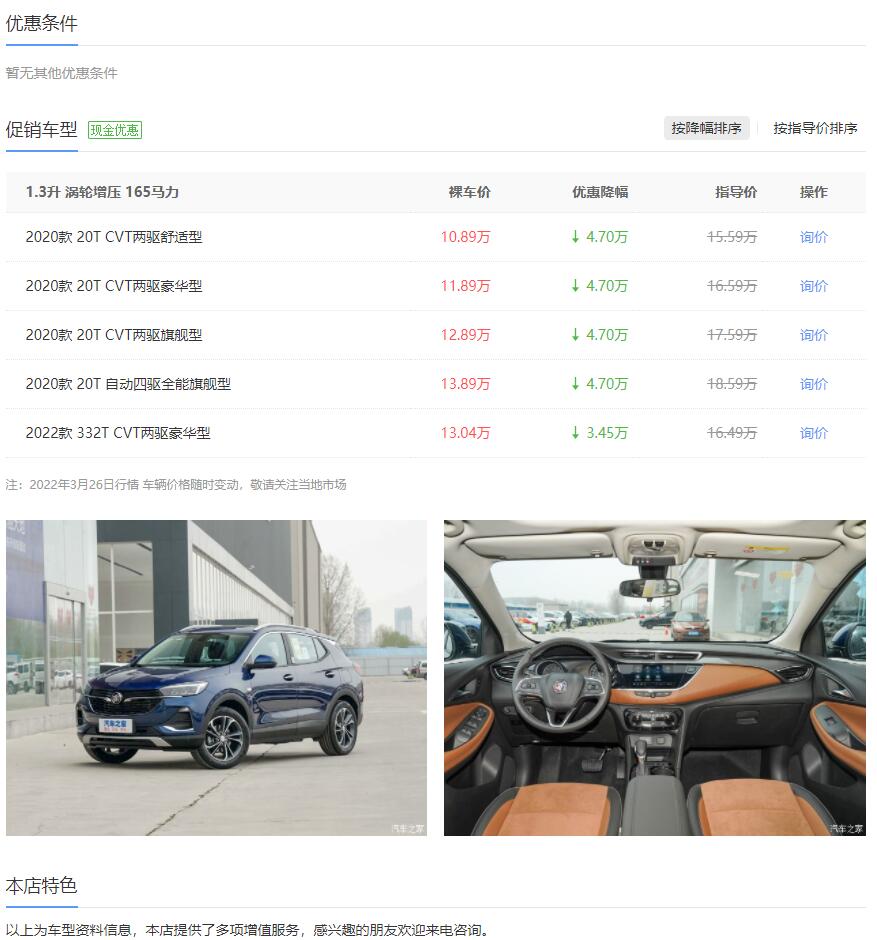Click 询价 for 2022款 332T CVT两驱豪华型
Viewport: 877px width, 940px height.
pyautogui.click(x=813, y=433)
